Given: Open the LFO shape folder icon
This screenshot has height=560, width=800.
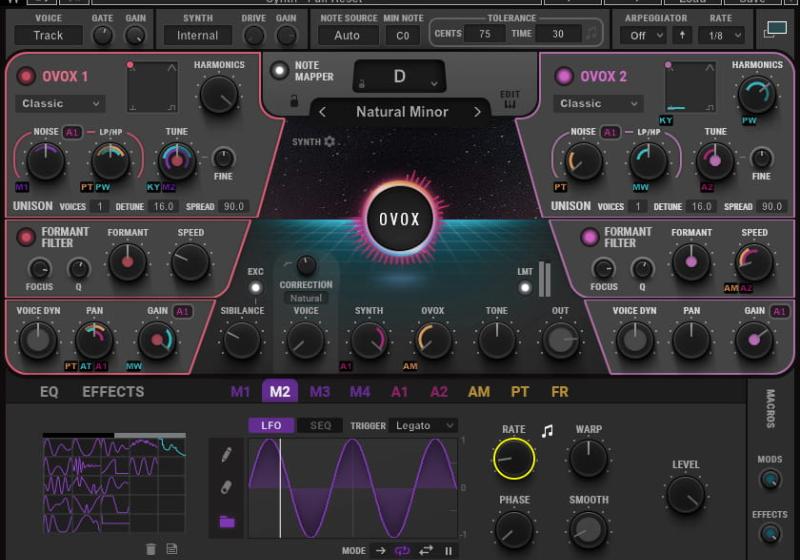Looking at the screenshot, I should pyautogui.click(x=226, y=521).
